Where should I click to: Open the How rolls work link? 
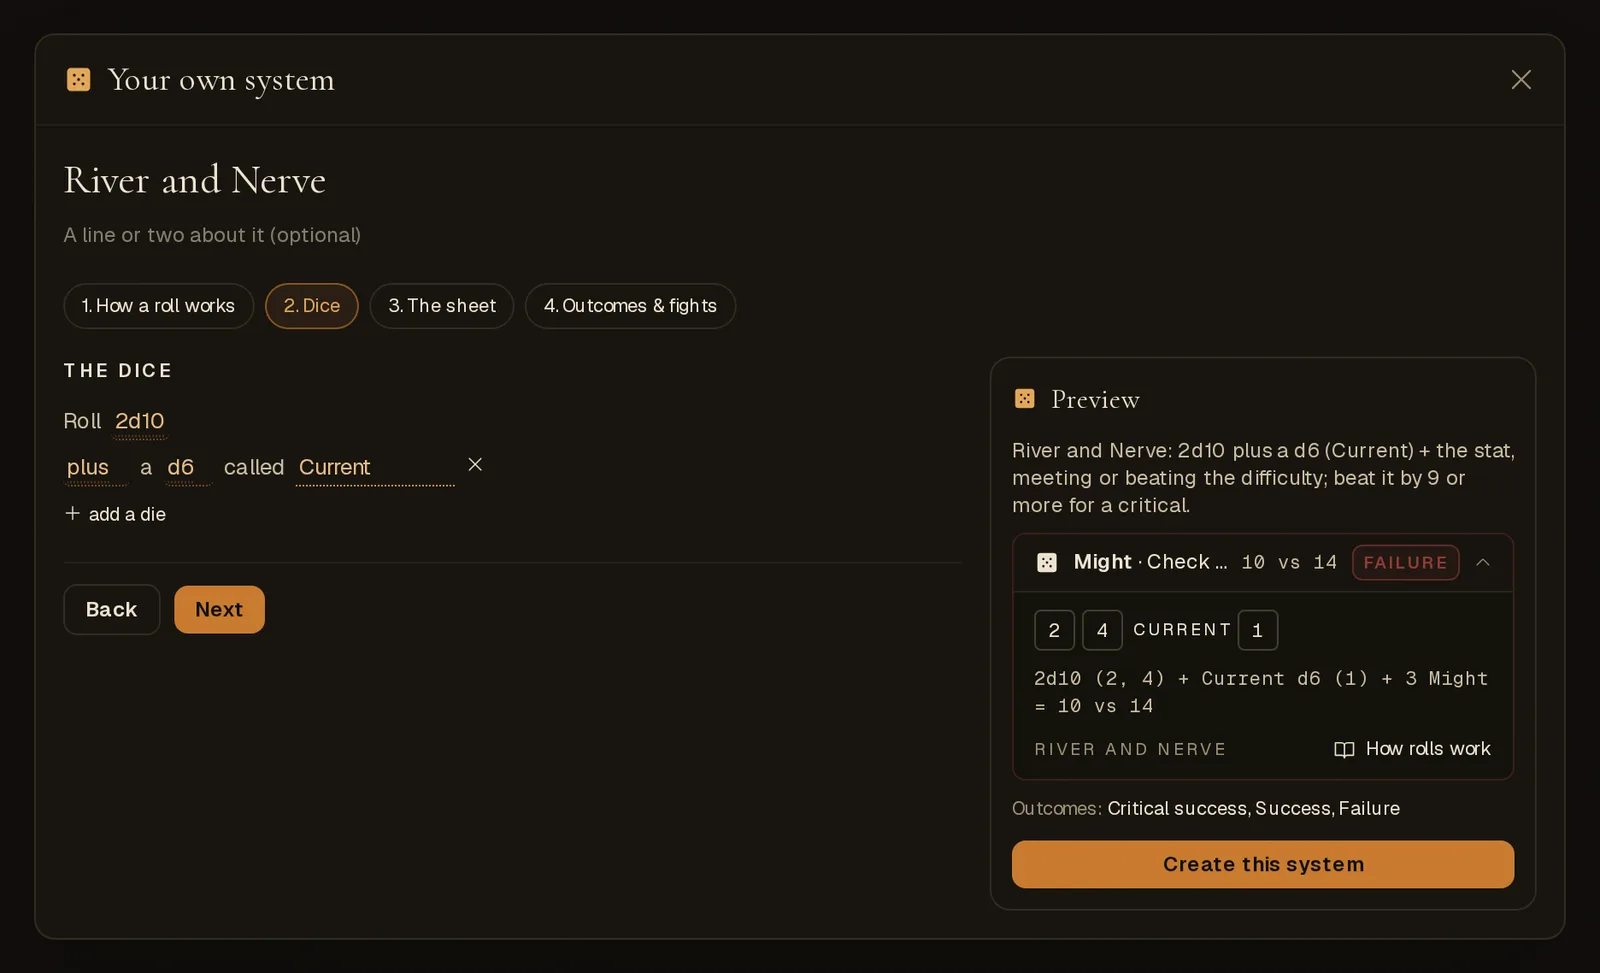(1413, 749)
